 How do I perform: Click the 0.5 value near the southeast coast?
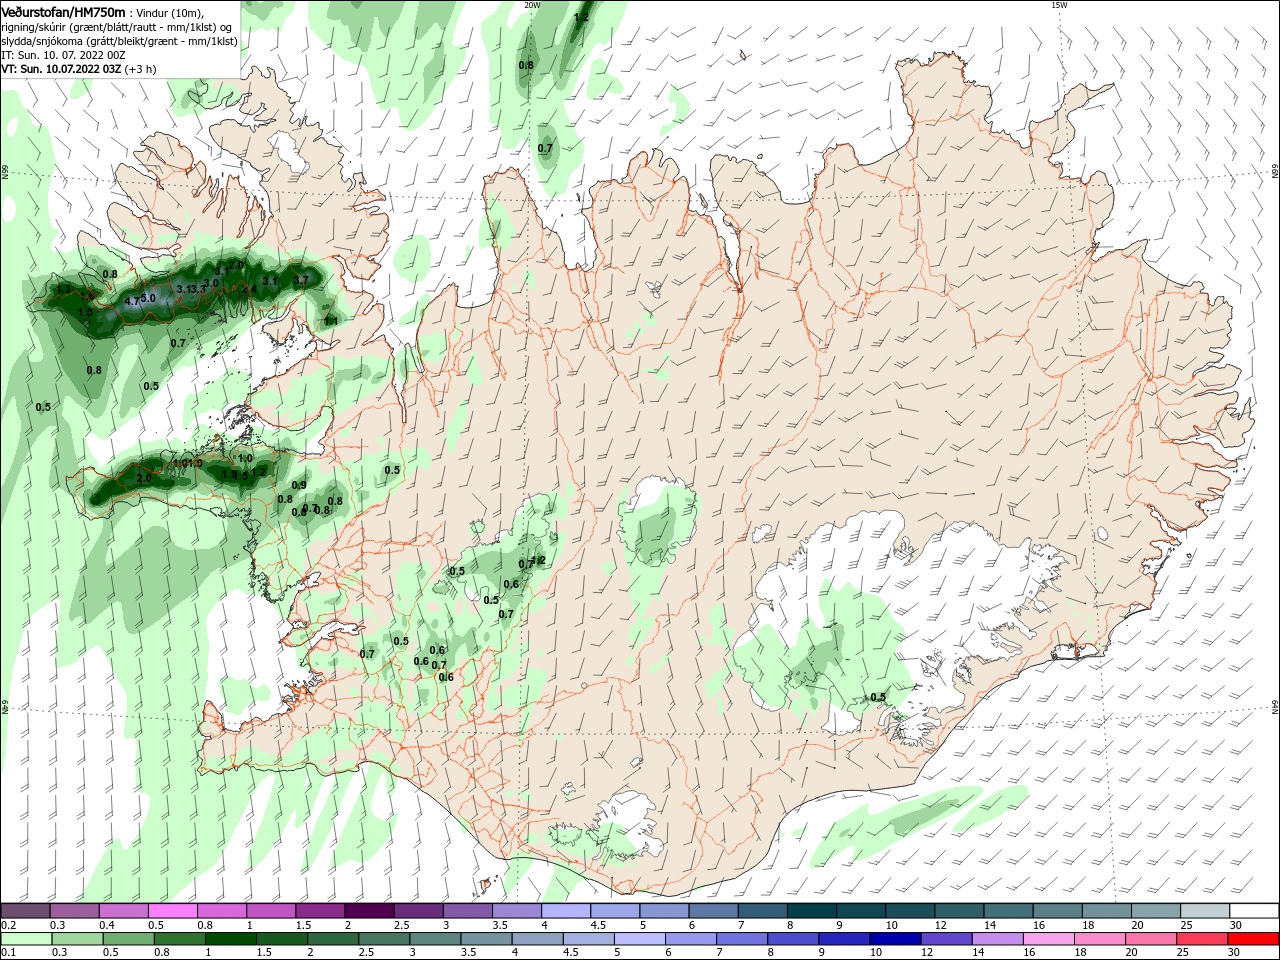tap(878, 697)
